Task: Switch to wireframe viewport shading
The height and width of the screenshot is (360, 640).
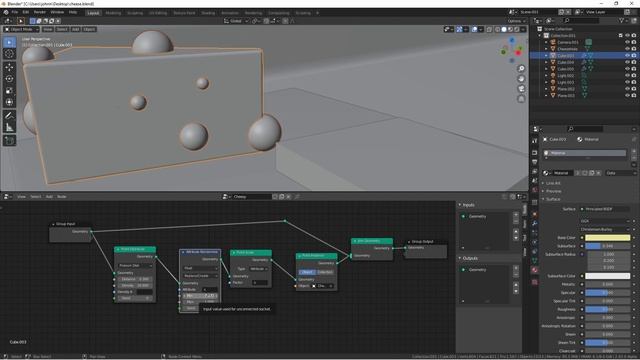Action: 498,29
